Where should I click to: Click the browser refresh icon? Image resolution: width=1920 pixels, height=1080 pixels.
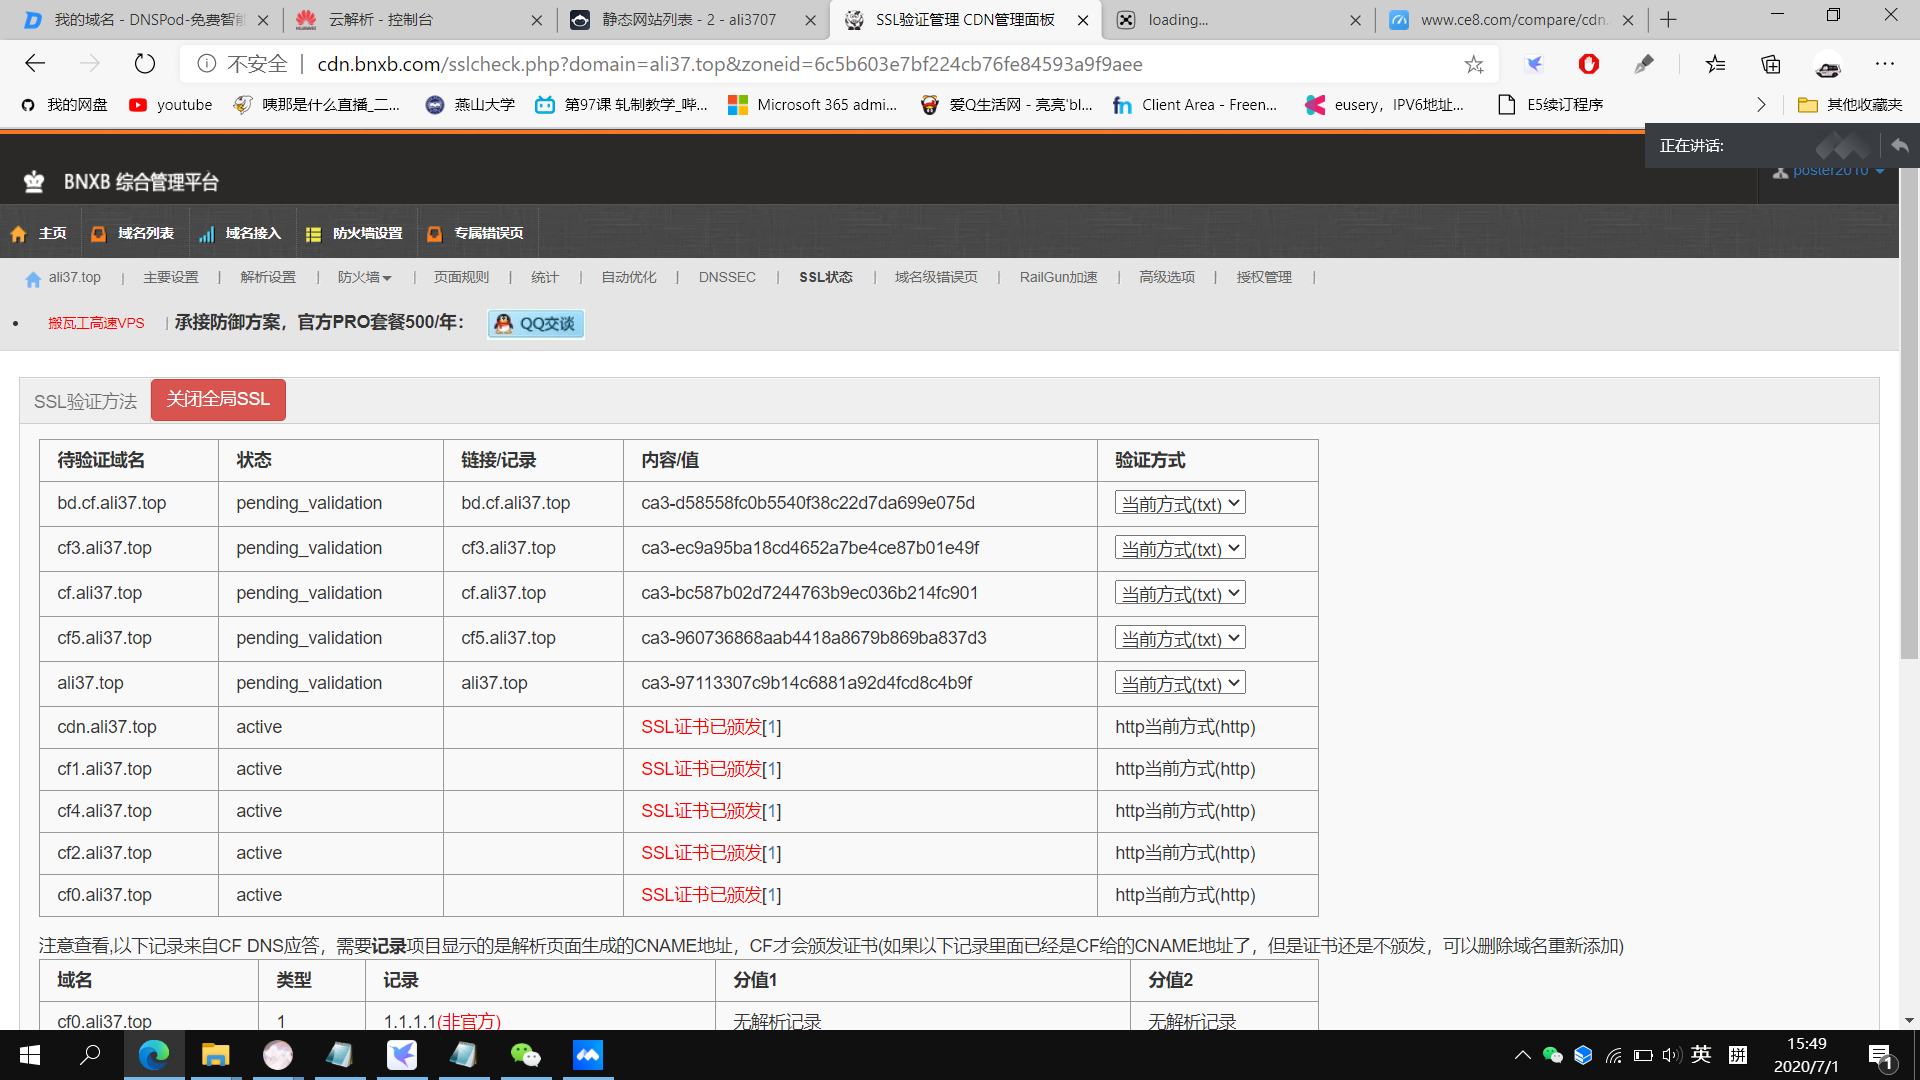pos(145,64)
